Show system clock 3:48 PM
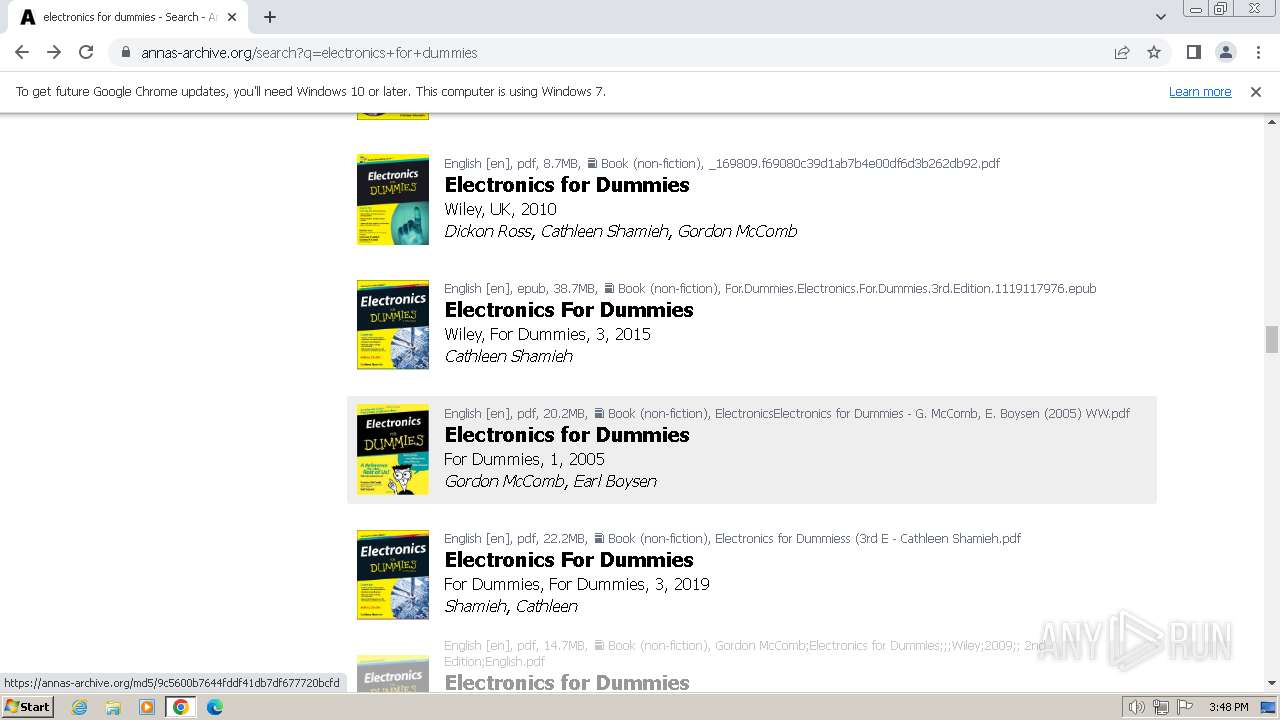Image resolution: width=1280 pixels, height=720 pixels. (1228, 707)
